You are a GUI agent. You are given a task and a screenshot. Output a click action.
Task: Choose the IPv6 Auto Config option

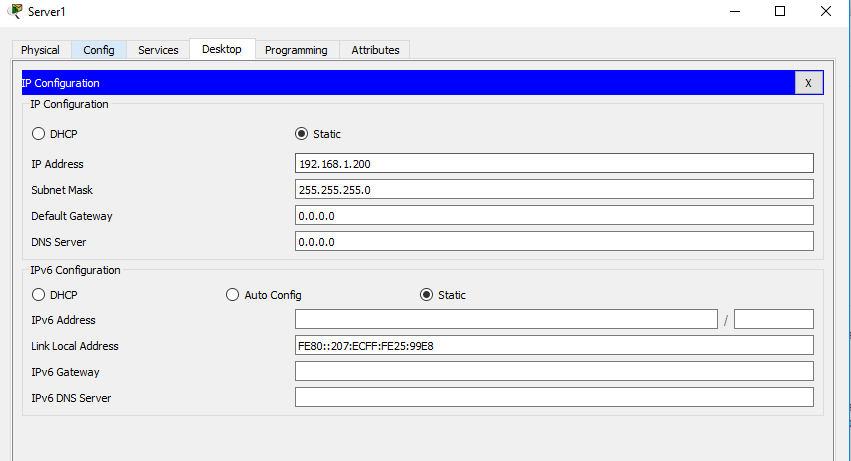[x=232, y=295]
